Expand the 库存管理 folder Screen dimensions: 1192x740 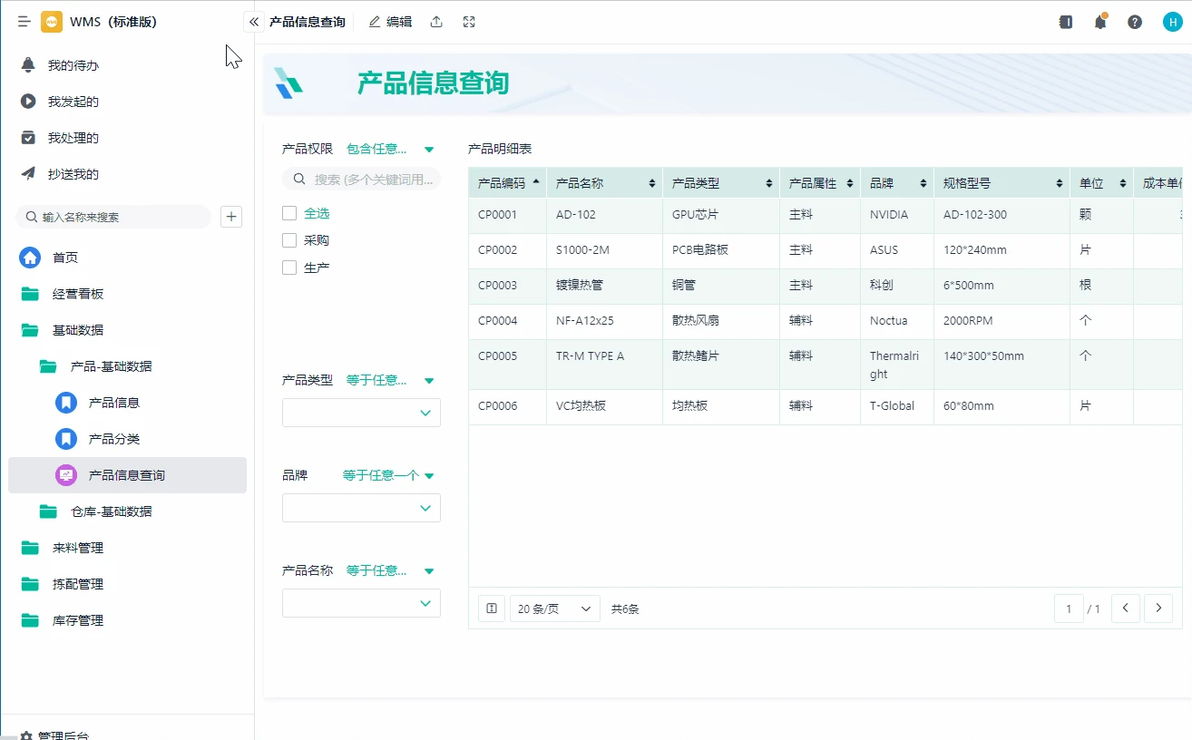(x=78, y=621)
